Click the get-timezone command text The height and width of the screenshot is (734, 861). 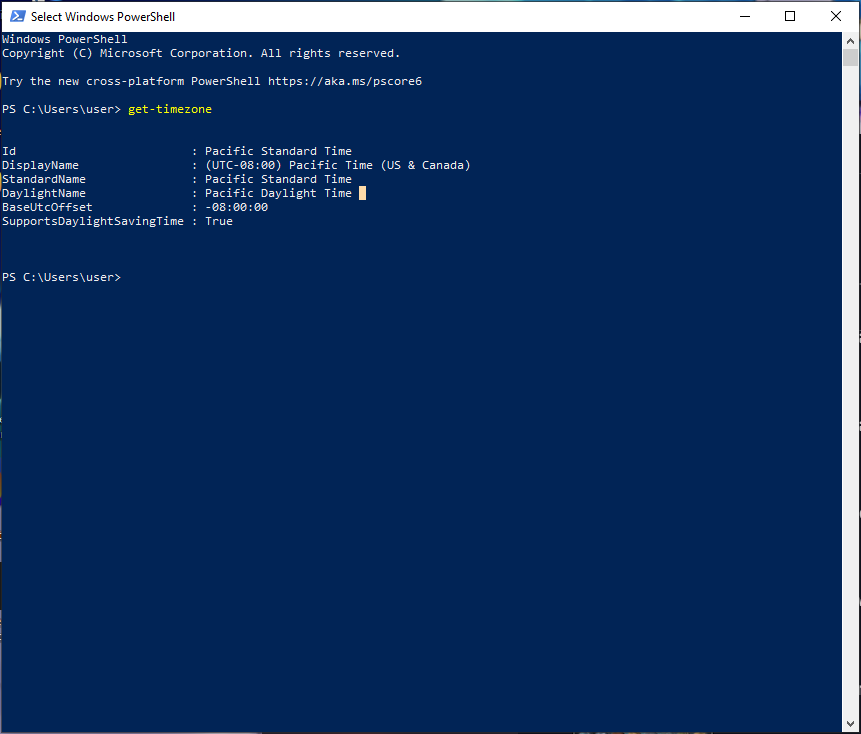pyautogui.click(x=170, y=109)
